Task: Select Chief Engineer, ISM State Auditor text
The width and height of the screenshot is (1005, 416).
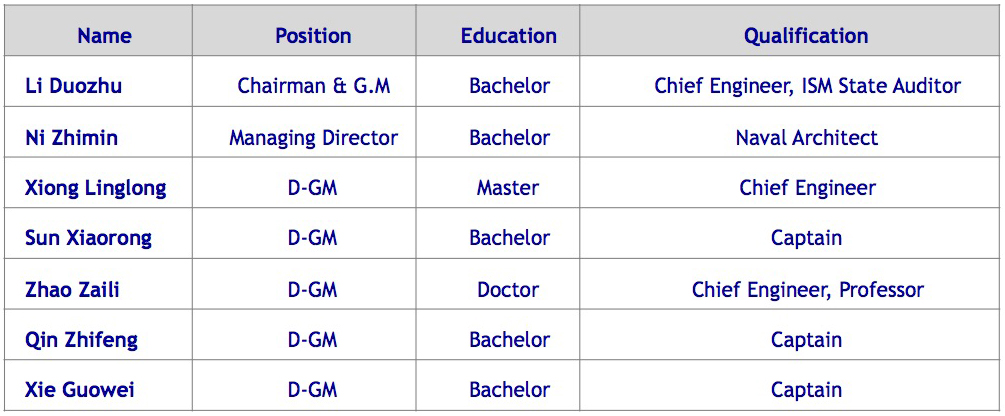Action: [807, 86]
